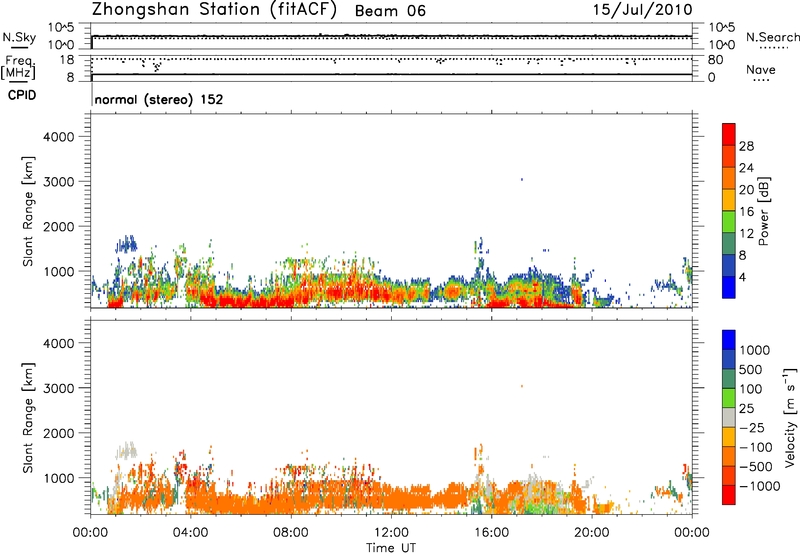Click the '04:00' time tick label

coord(190,533)
